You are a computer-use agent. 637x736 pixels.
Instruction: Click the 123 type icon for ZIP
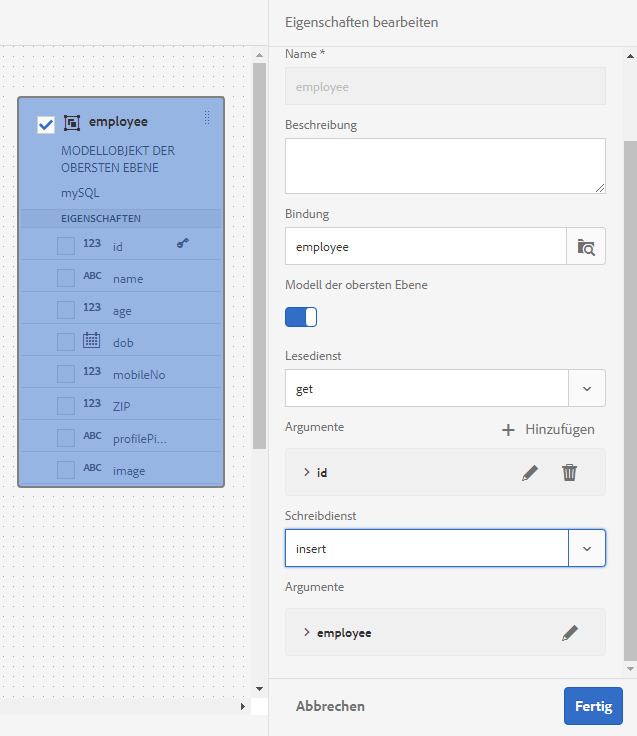coord(92,403)
